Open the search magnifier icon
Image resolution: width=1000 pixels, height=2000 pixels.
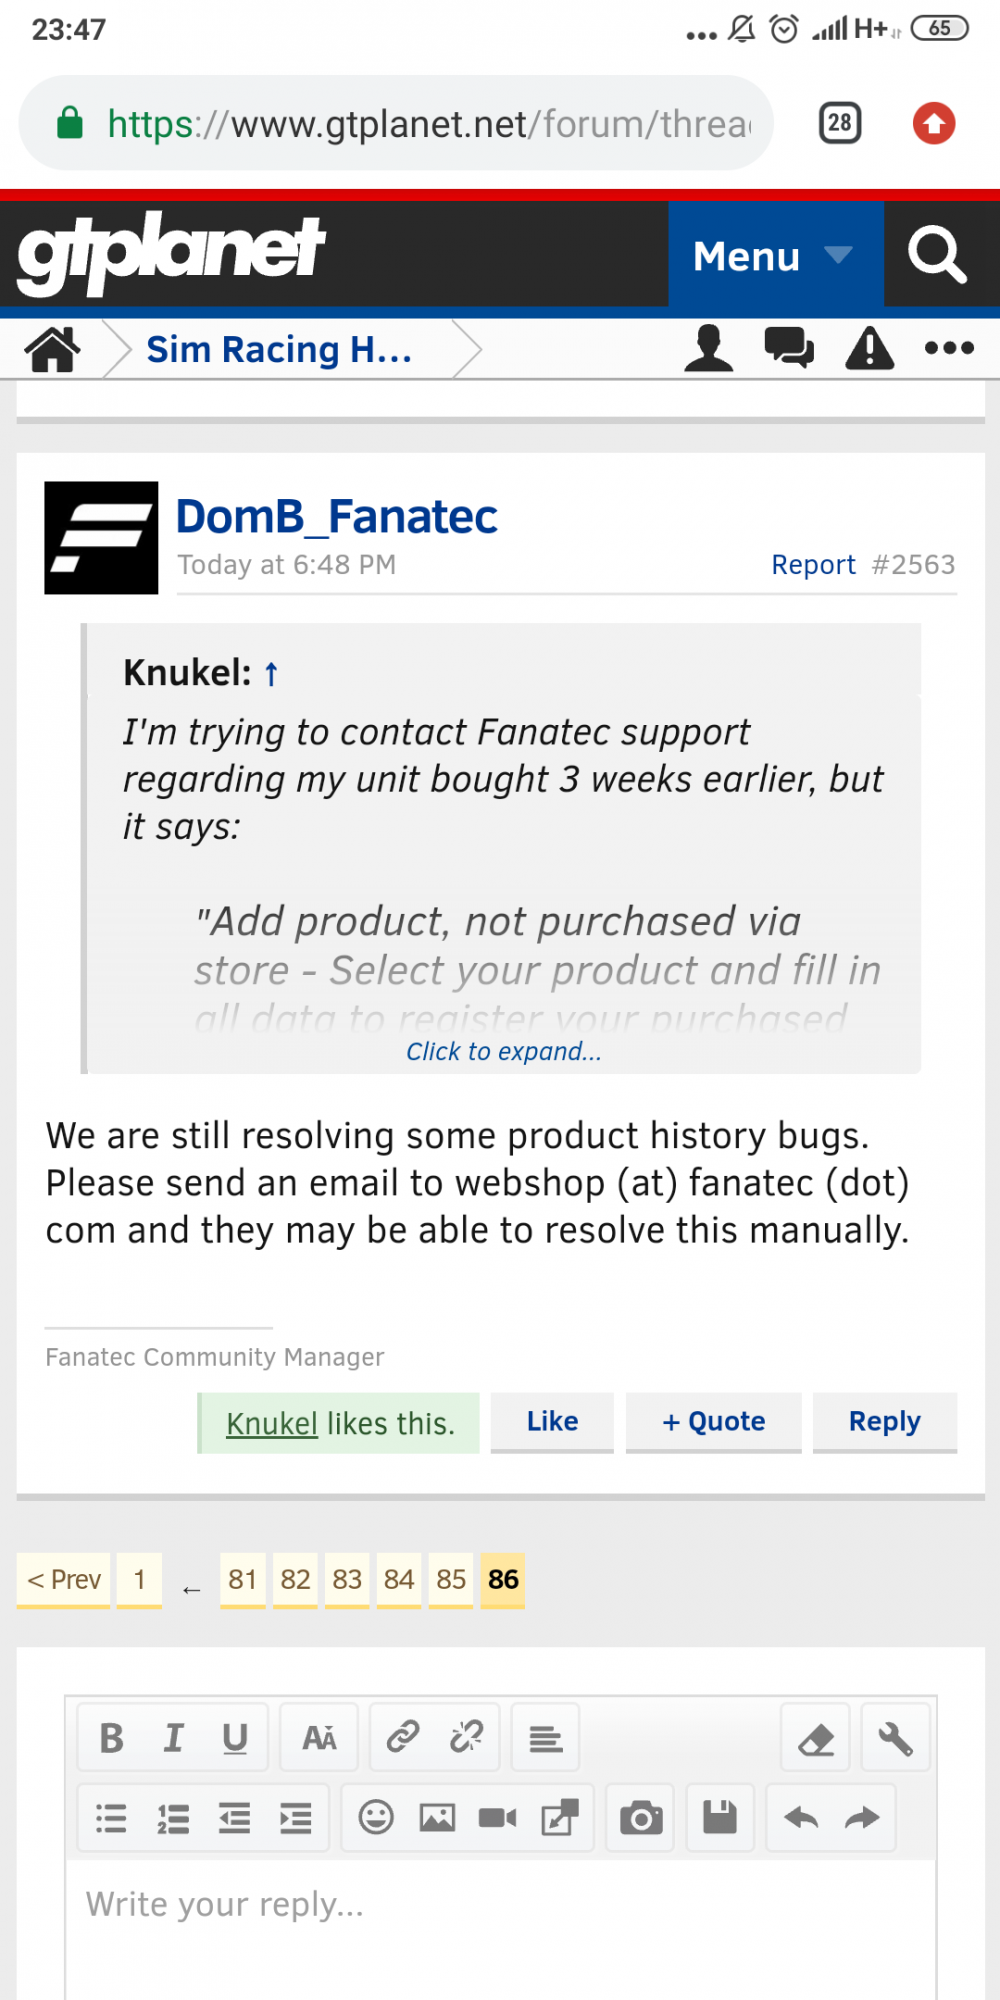pyautogui.click(x=937, y=255)
